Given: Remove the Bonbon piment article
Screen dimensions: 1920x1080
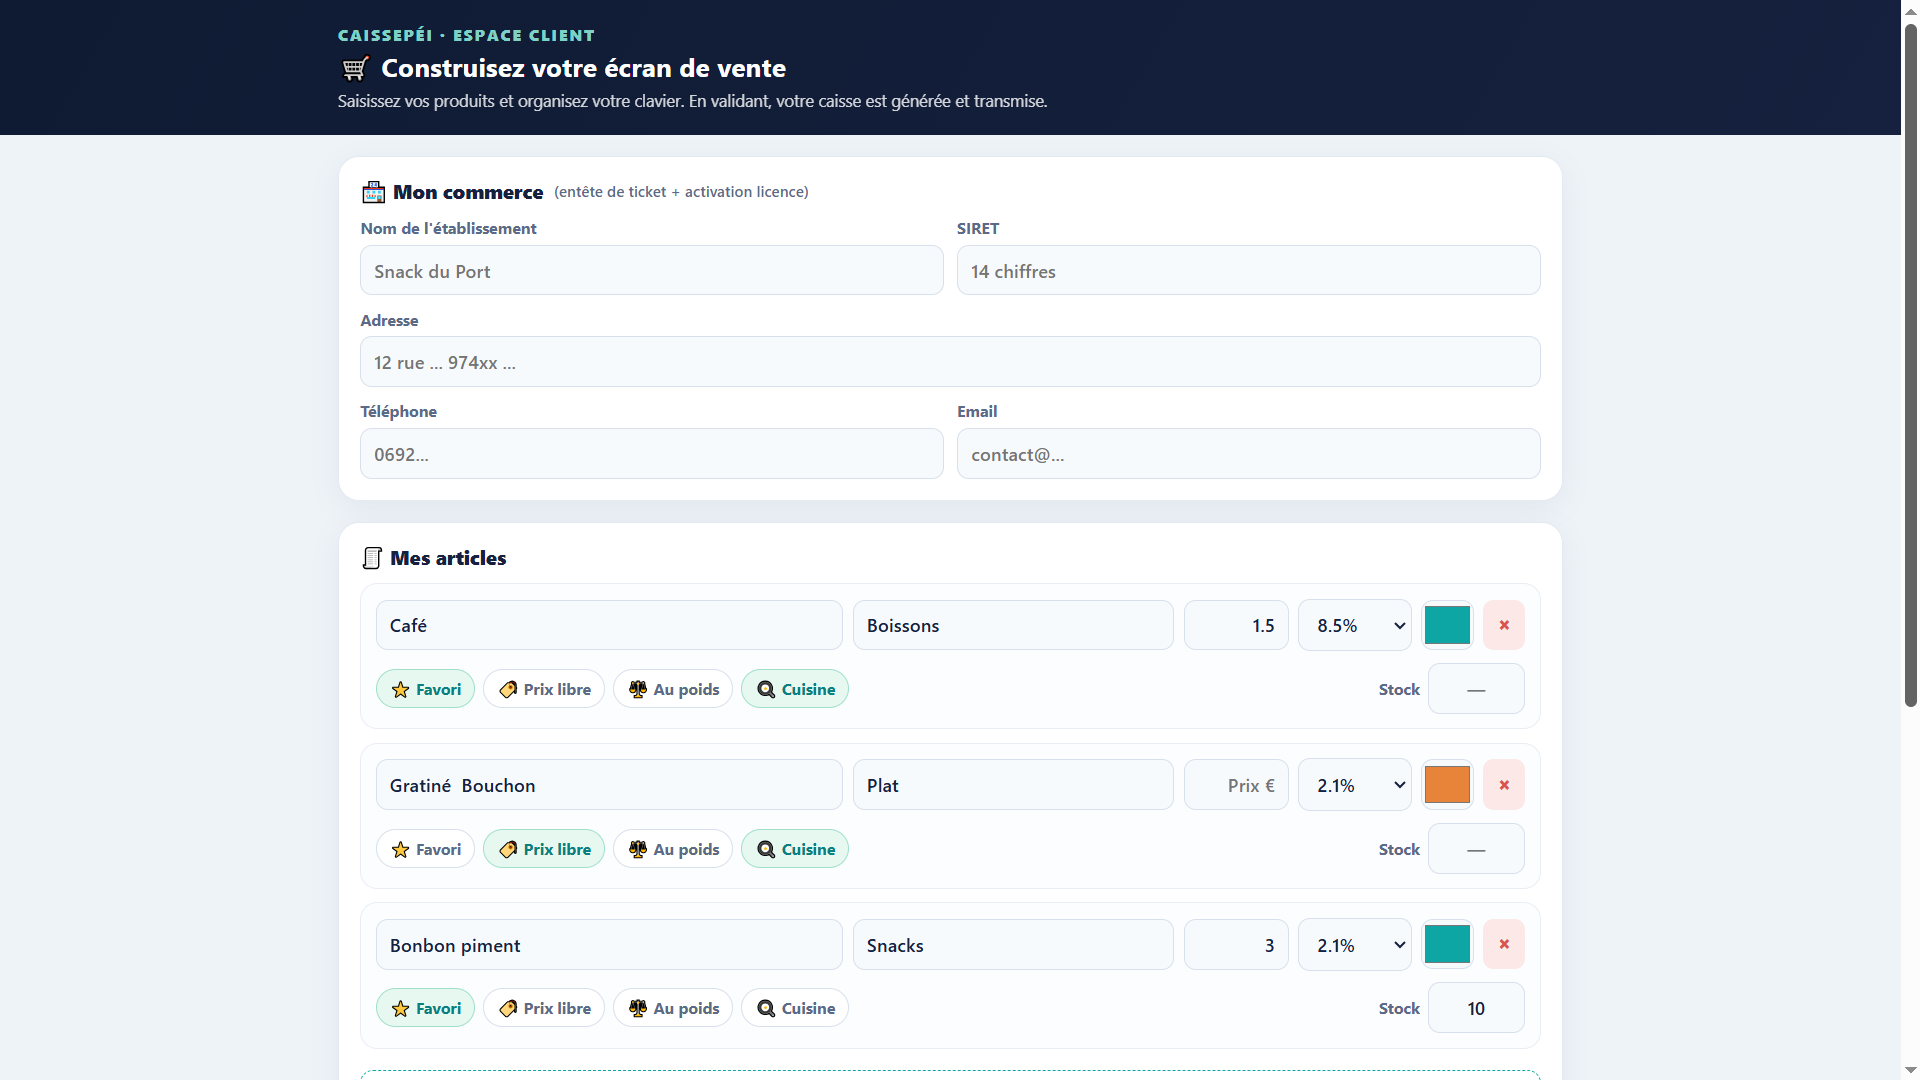Looking at the screenshot, I should 1503,944.
